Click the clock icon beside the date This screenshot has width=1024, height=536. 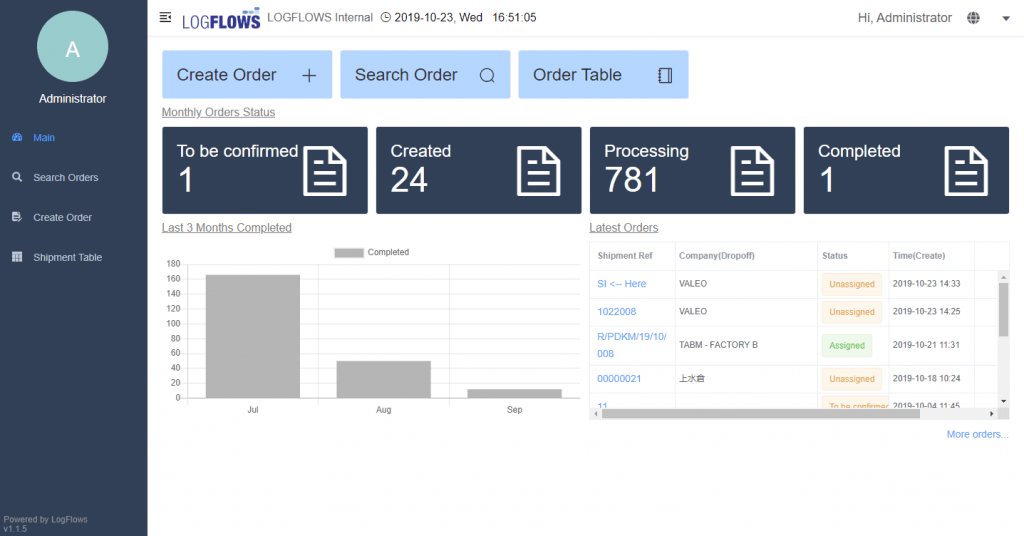point(386,18)
